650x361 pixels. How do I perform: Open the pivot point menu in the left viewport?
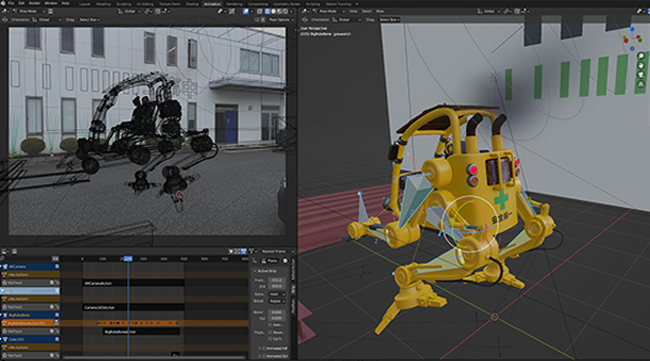(x=148, y=11)
